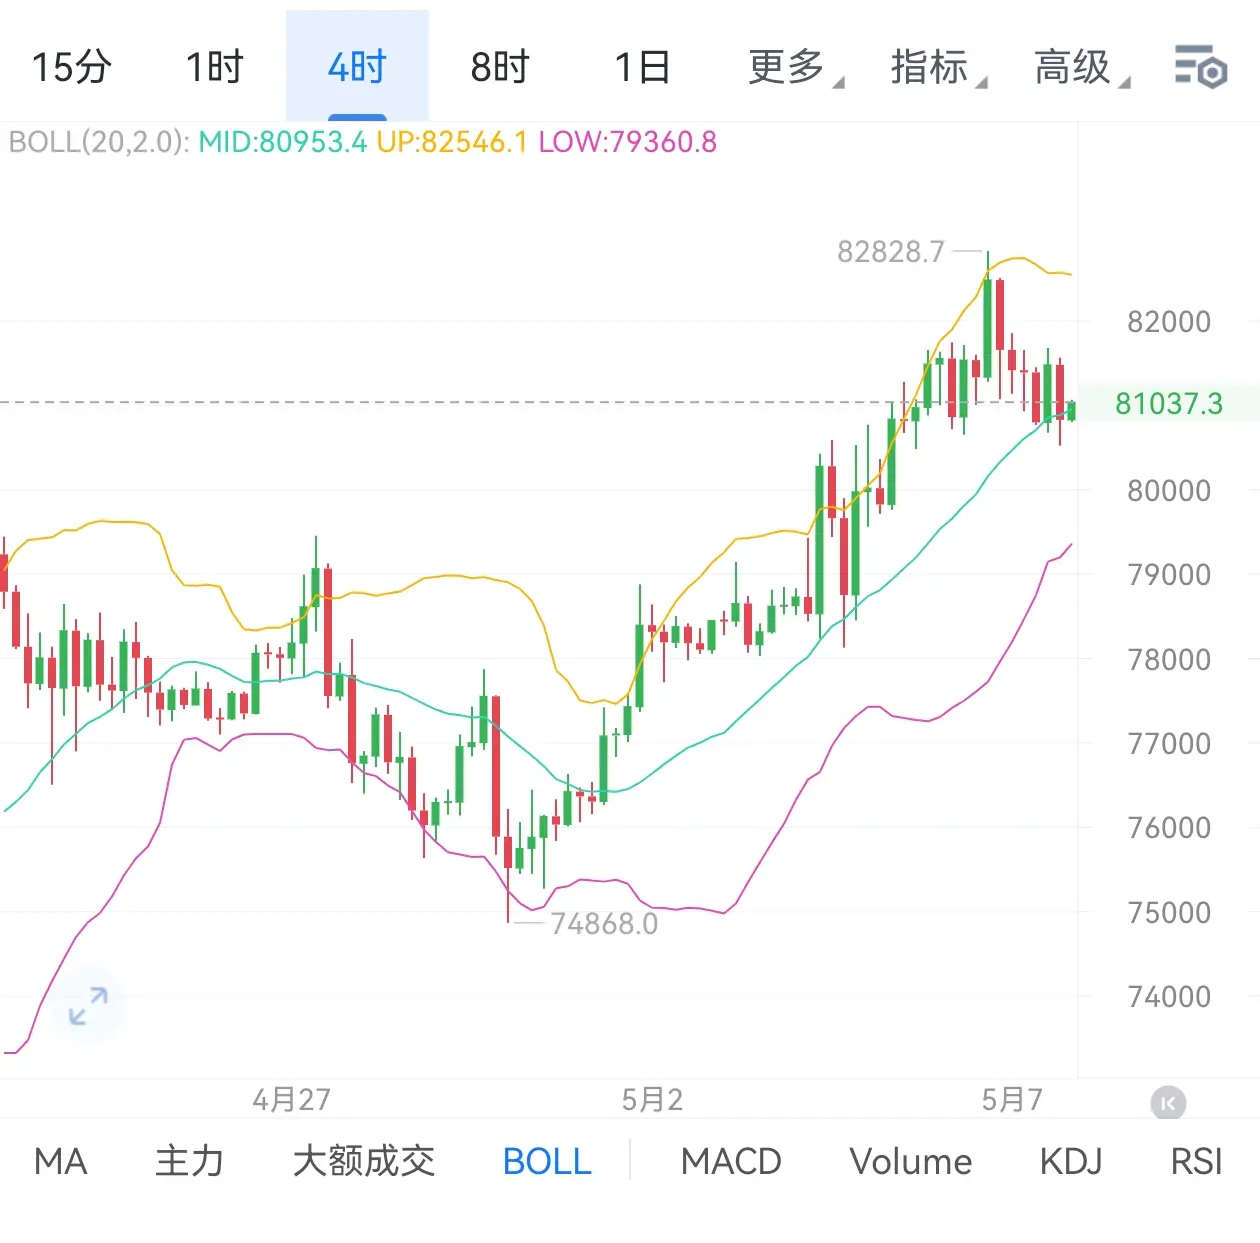Select the 15分 timeframe tab
Image resolution: width=1260 pixels, height=1243 pixels.
[71, 67]
